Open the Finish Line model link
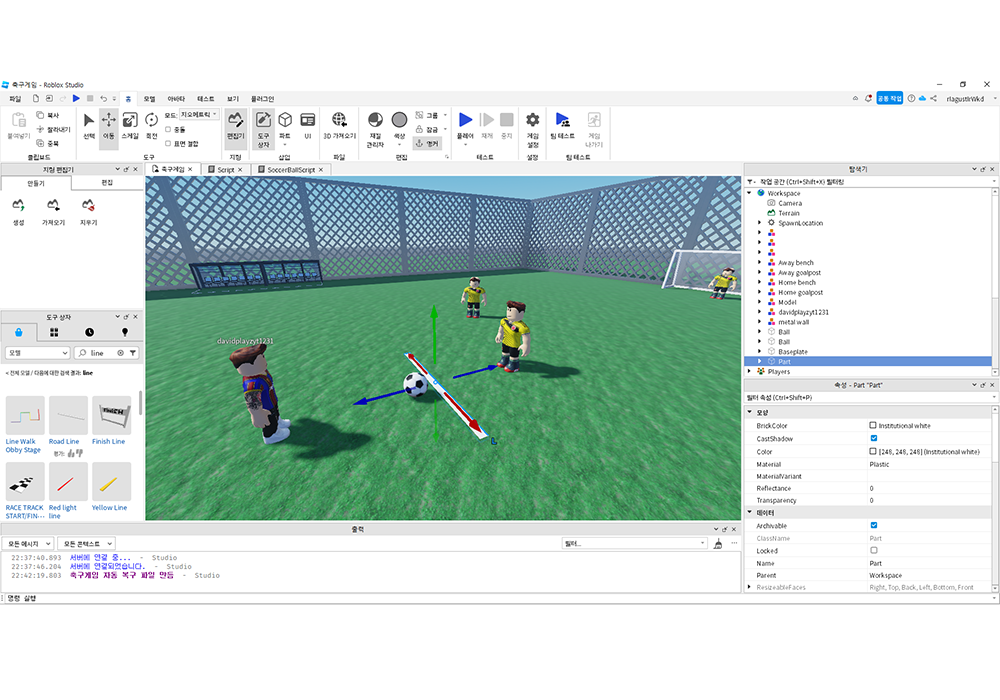The height and width of the screenshot is (700, 1000). point(108,441)
